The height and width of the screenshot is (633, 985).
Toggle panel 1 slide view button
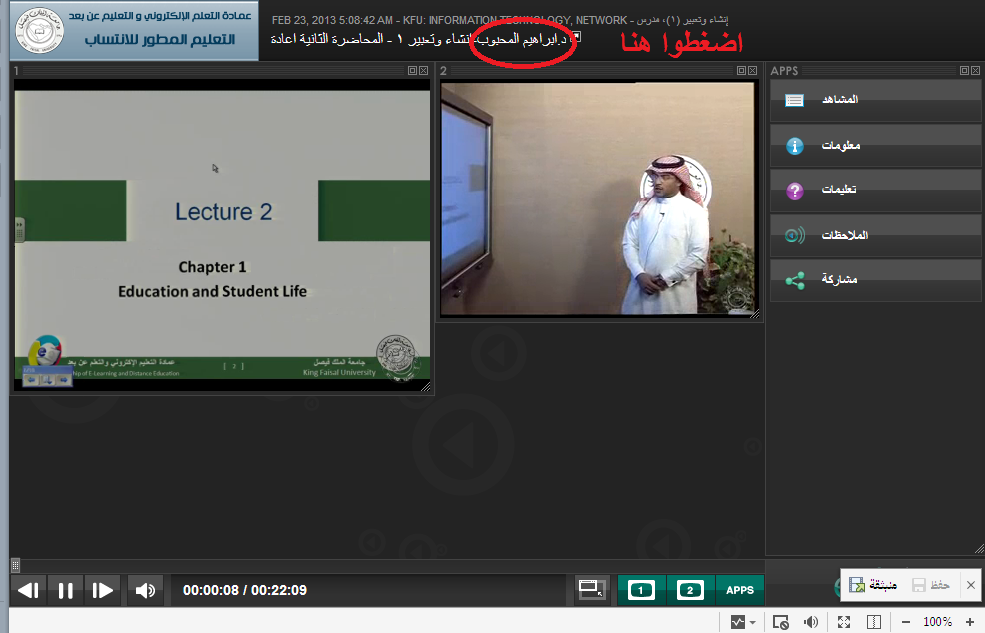pos(641,590)
